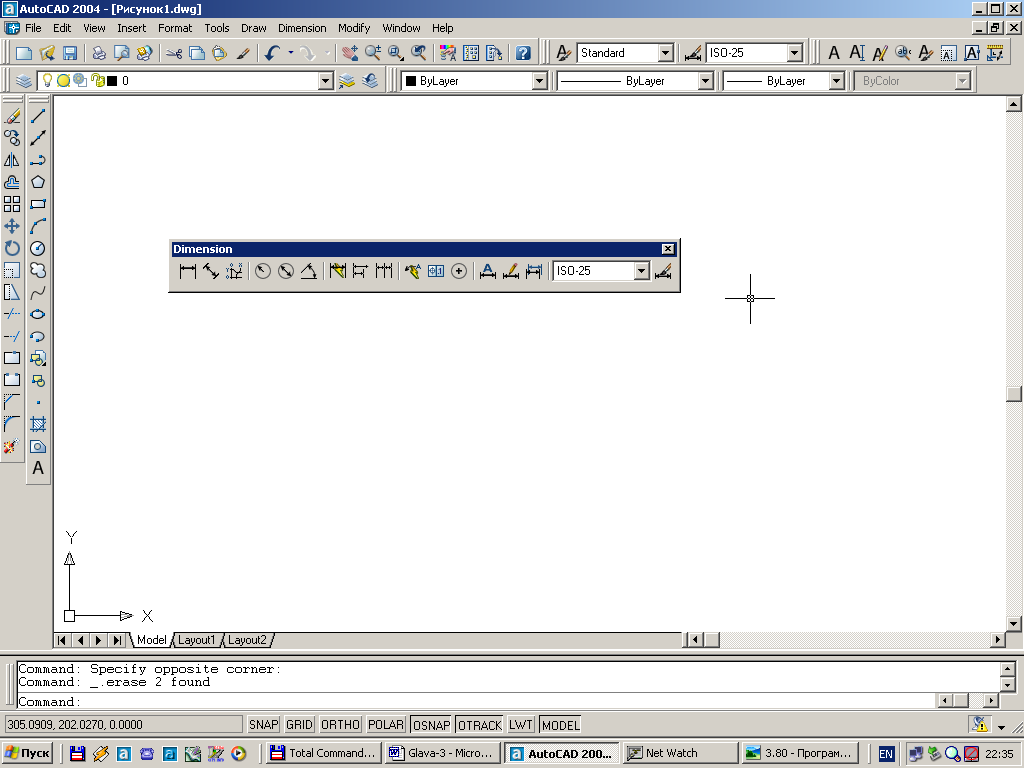The height and width of the screenshot is (768, 1024).
Task: Select the Dimension Update tool
Action: (x=534, y=271)
